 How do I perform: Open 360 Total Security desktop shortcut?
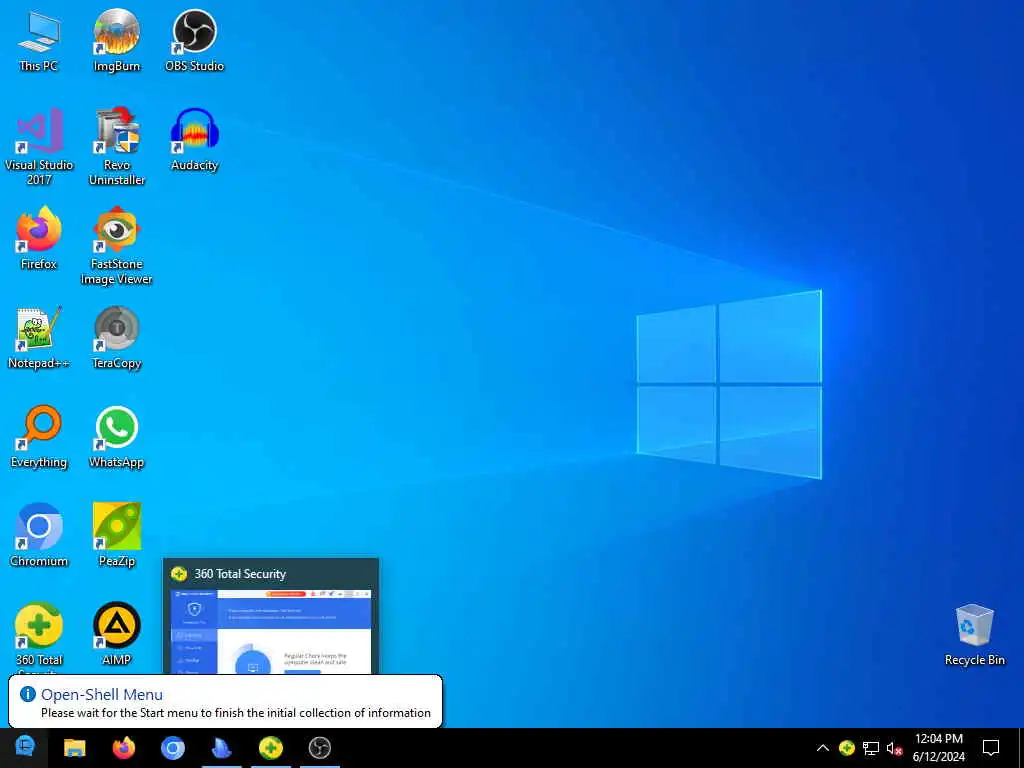[x=39, y=633]
